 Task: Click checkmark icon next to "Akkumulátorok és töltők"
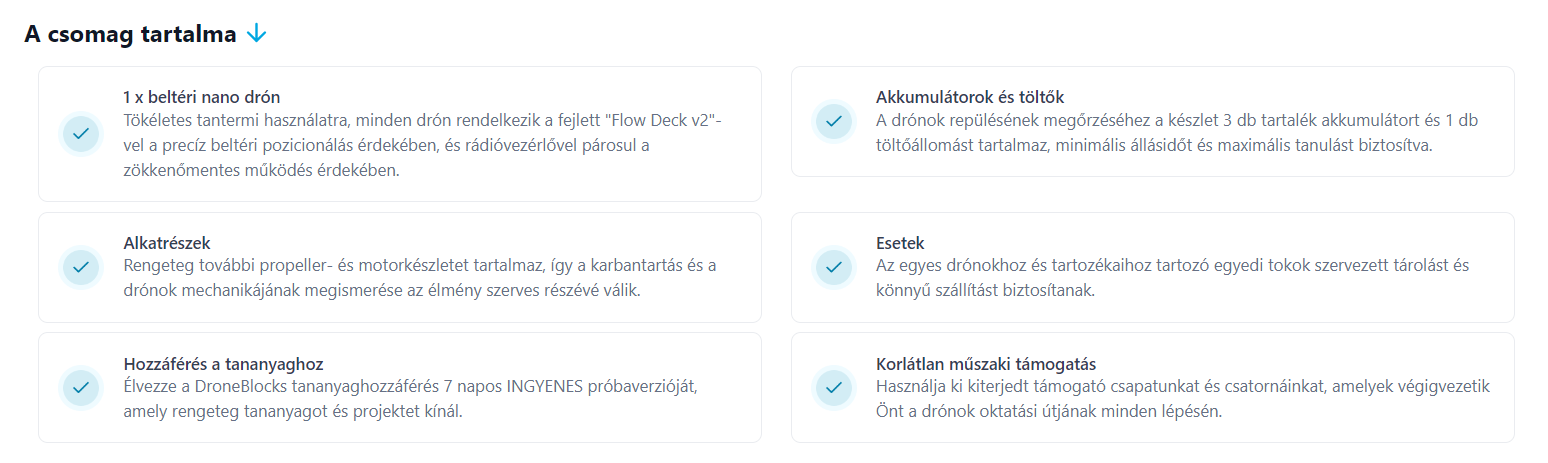[x=834, y=121]
